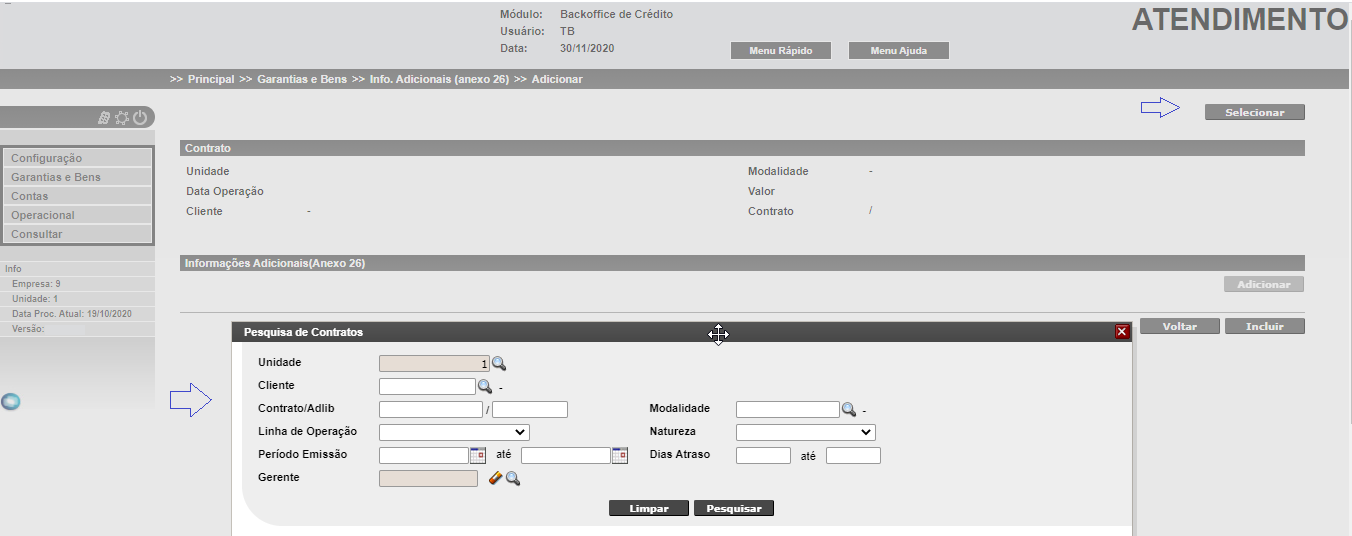Open calendar for Período Emissão start date

pyautogui.click(x=478, y=455)
